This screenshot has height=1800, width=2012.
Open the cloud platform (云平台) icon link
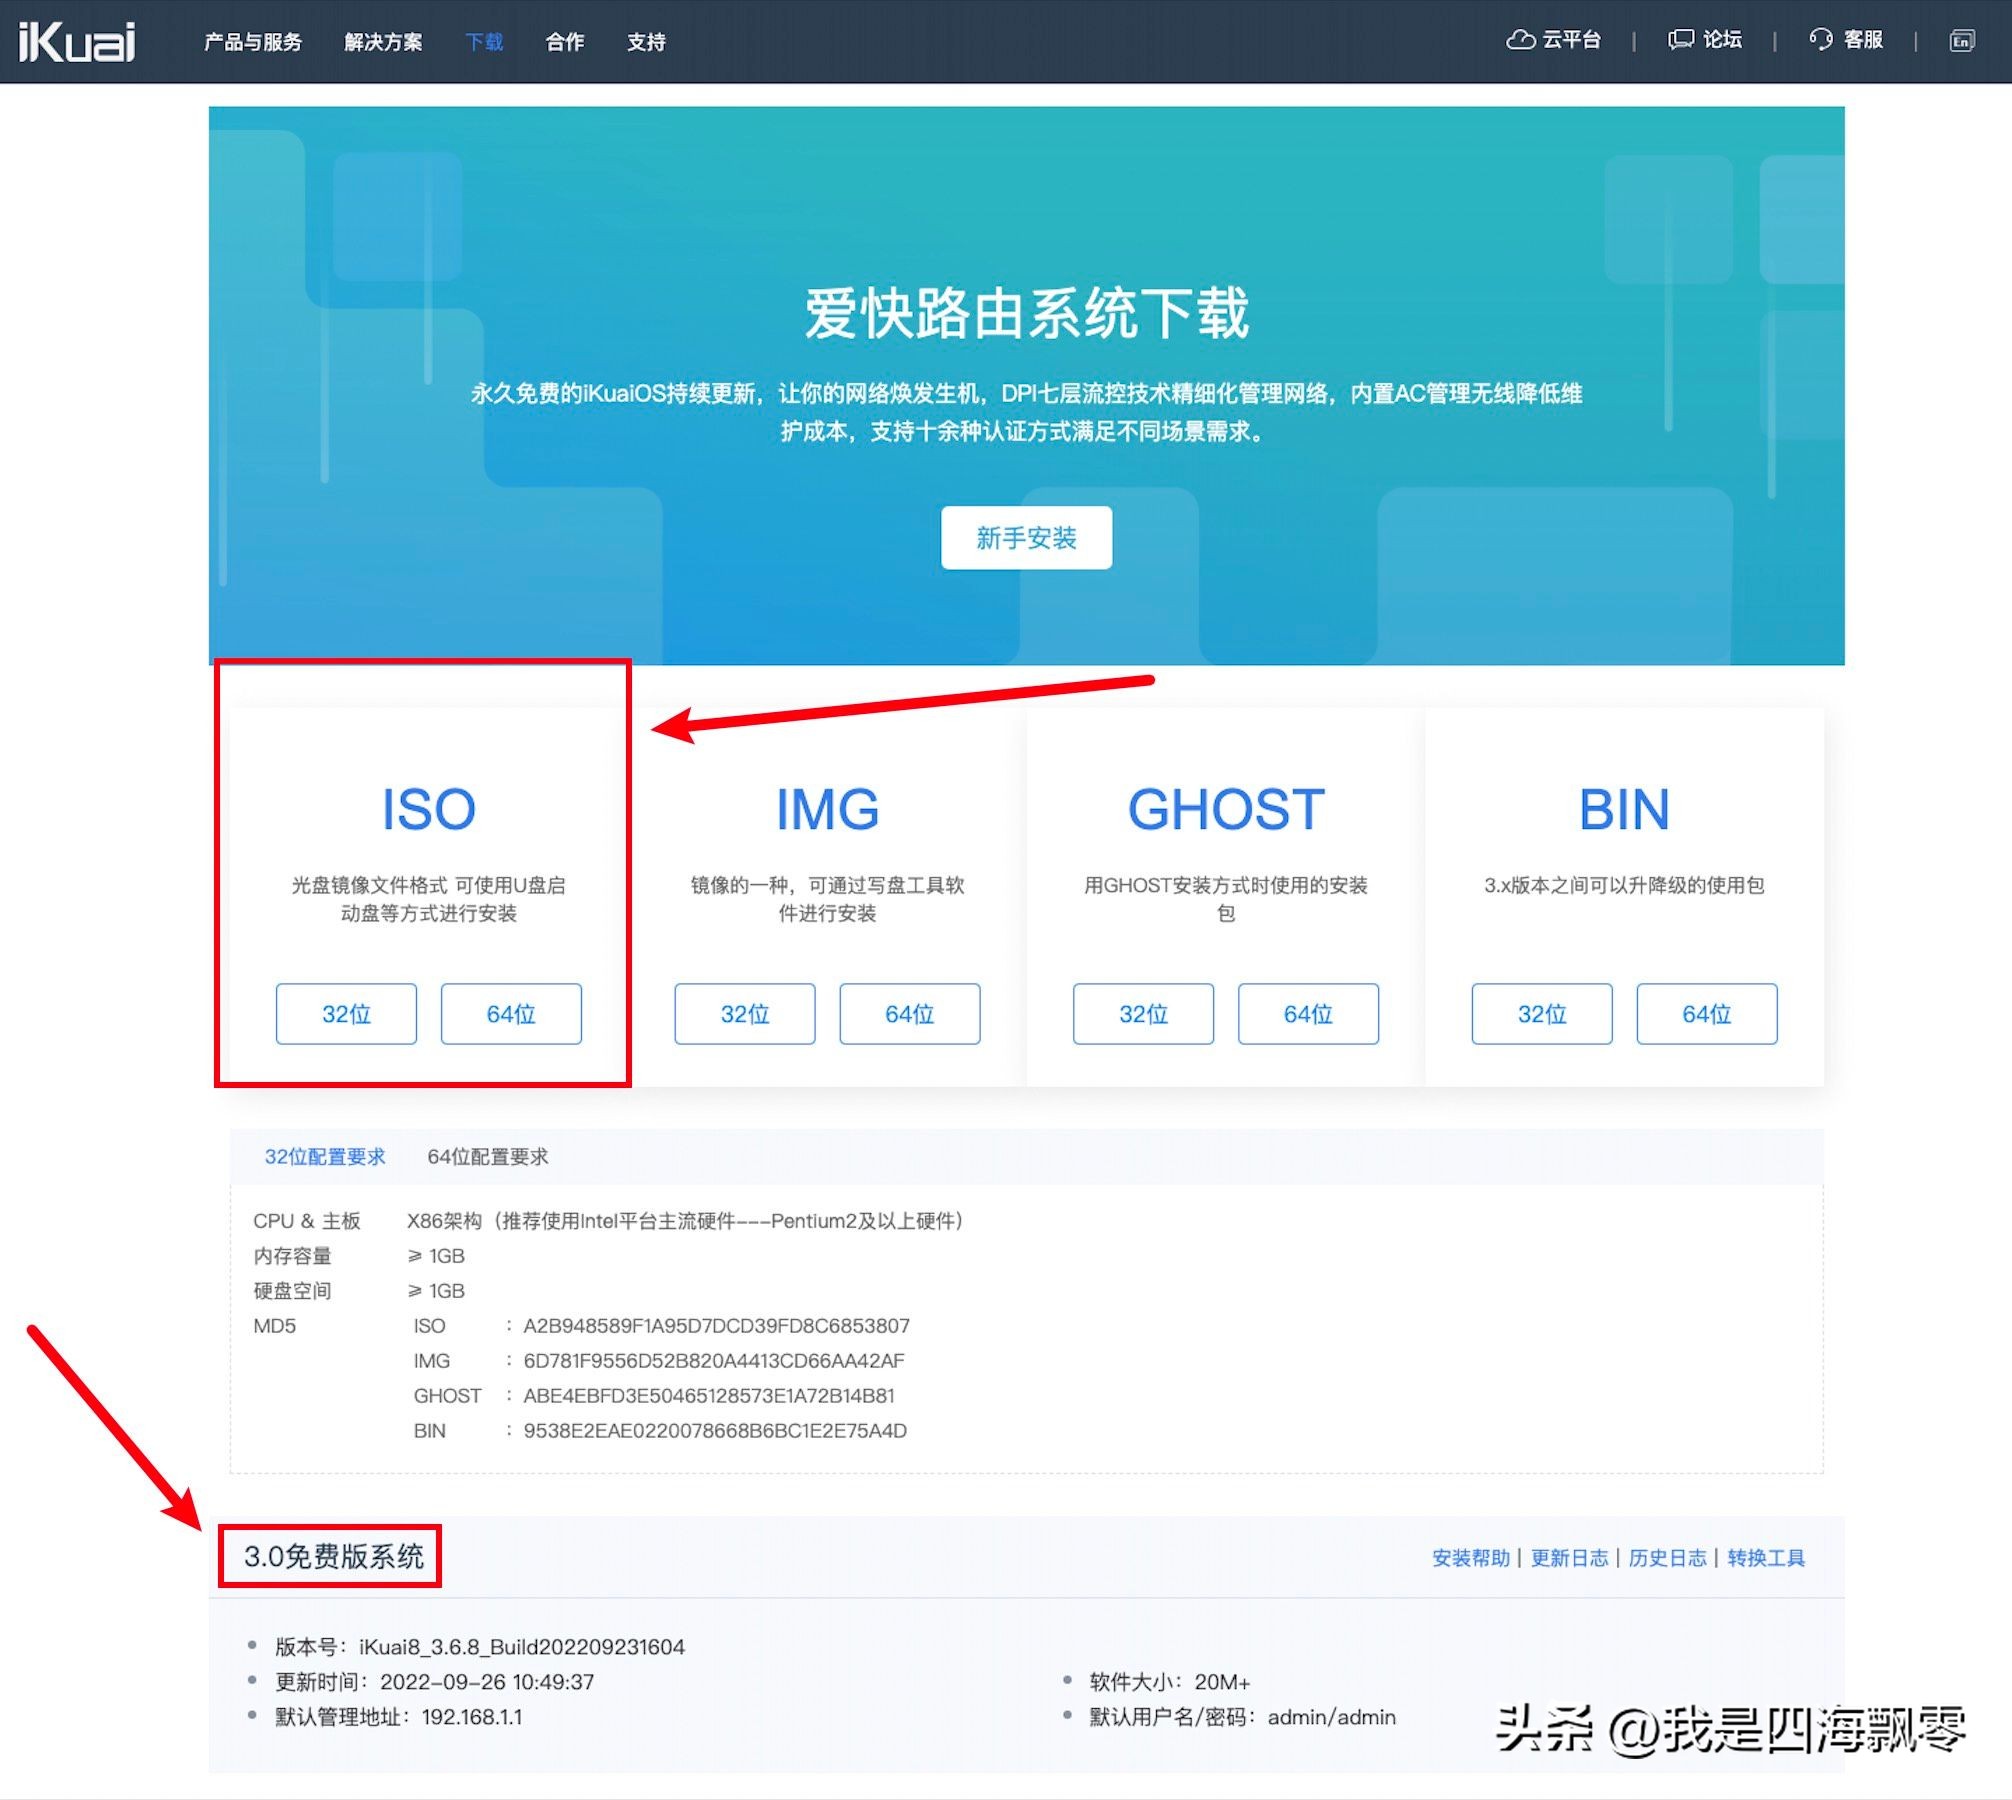(x=1521, y=40)
